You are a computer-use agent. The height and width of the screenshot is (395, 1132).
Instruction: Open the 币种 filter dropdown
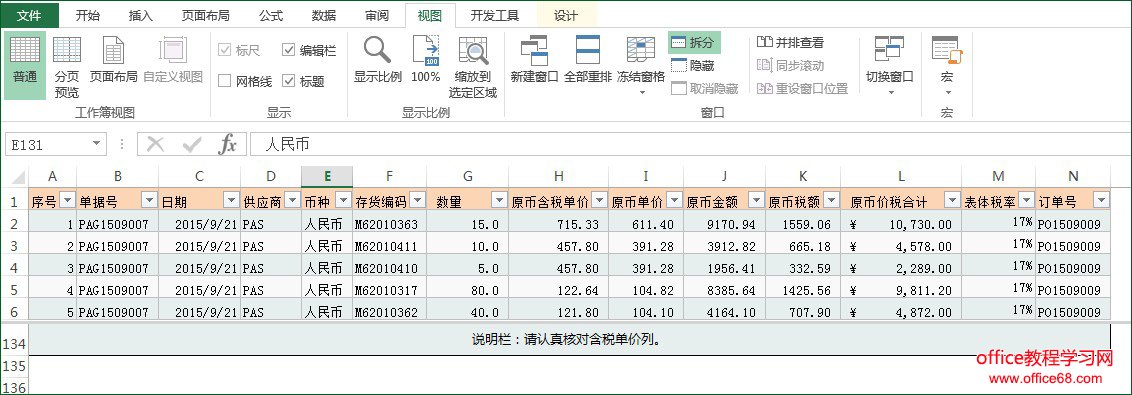point(344,201)
